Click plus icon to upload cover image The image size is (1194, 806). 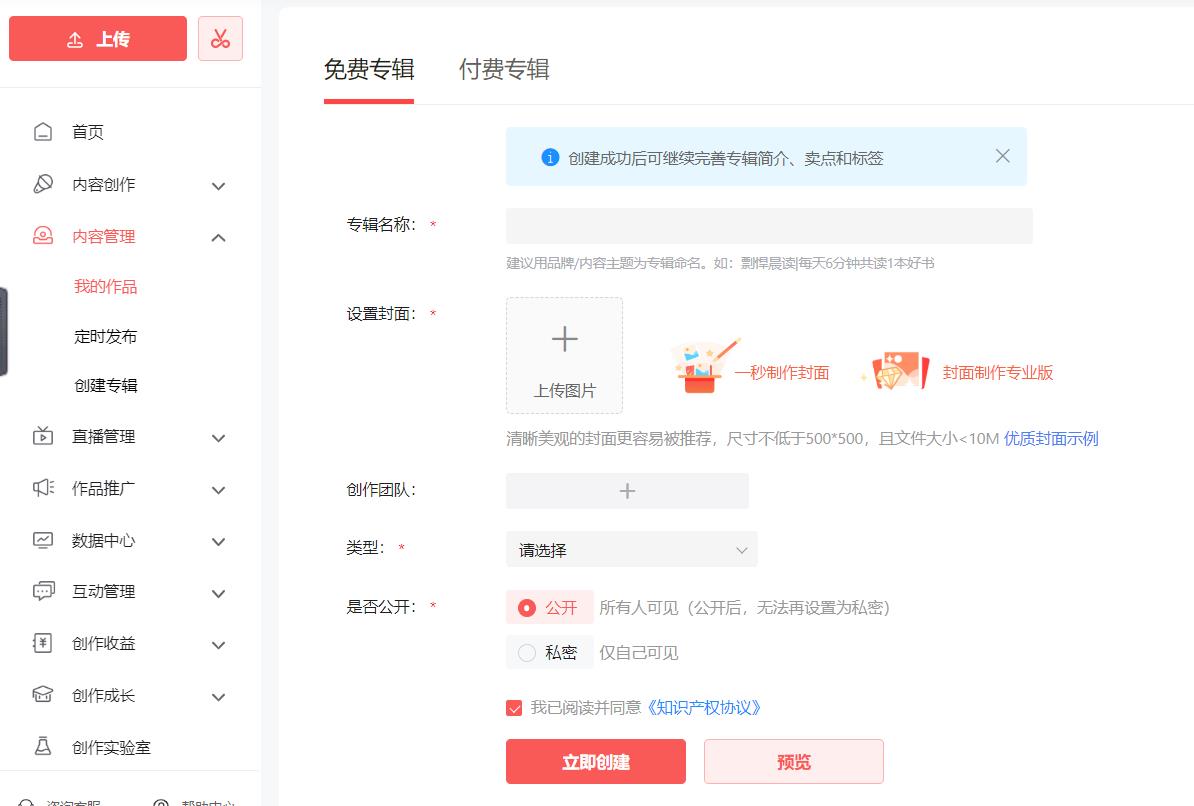pyautogui.click(x=564, y=340)
